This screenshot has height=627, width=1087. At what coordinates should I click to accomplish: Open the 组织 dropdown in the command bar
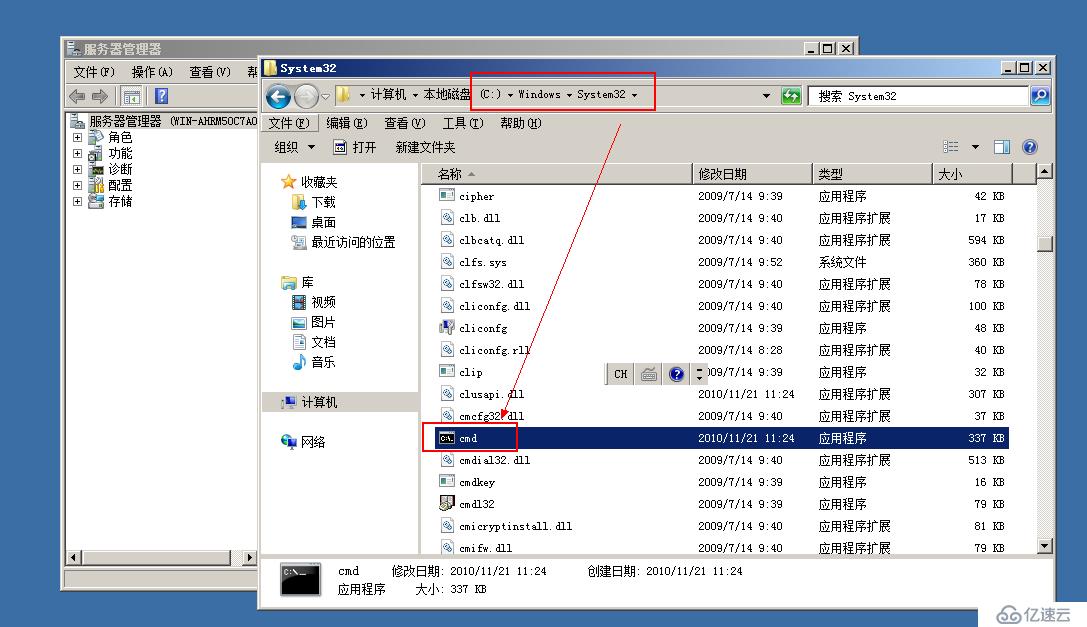point(295,147)
